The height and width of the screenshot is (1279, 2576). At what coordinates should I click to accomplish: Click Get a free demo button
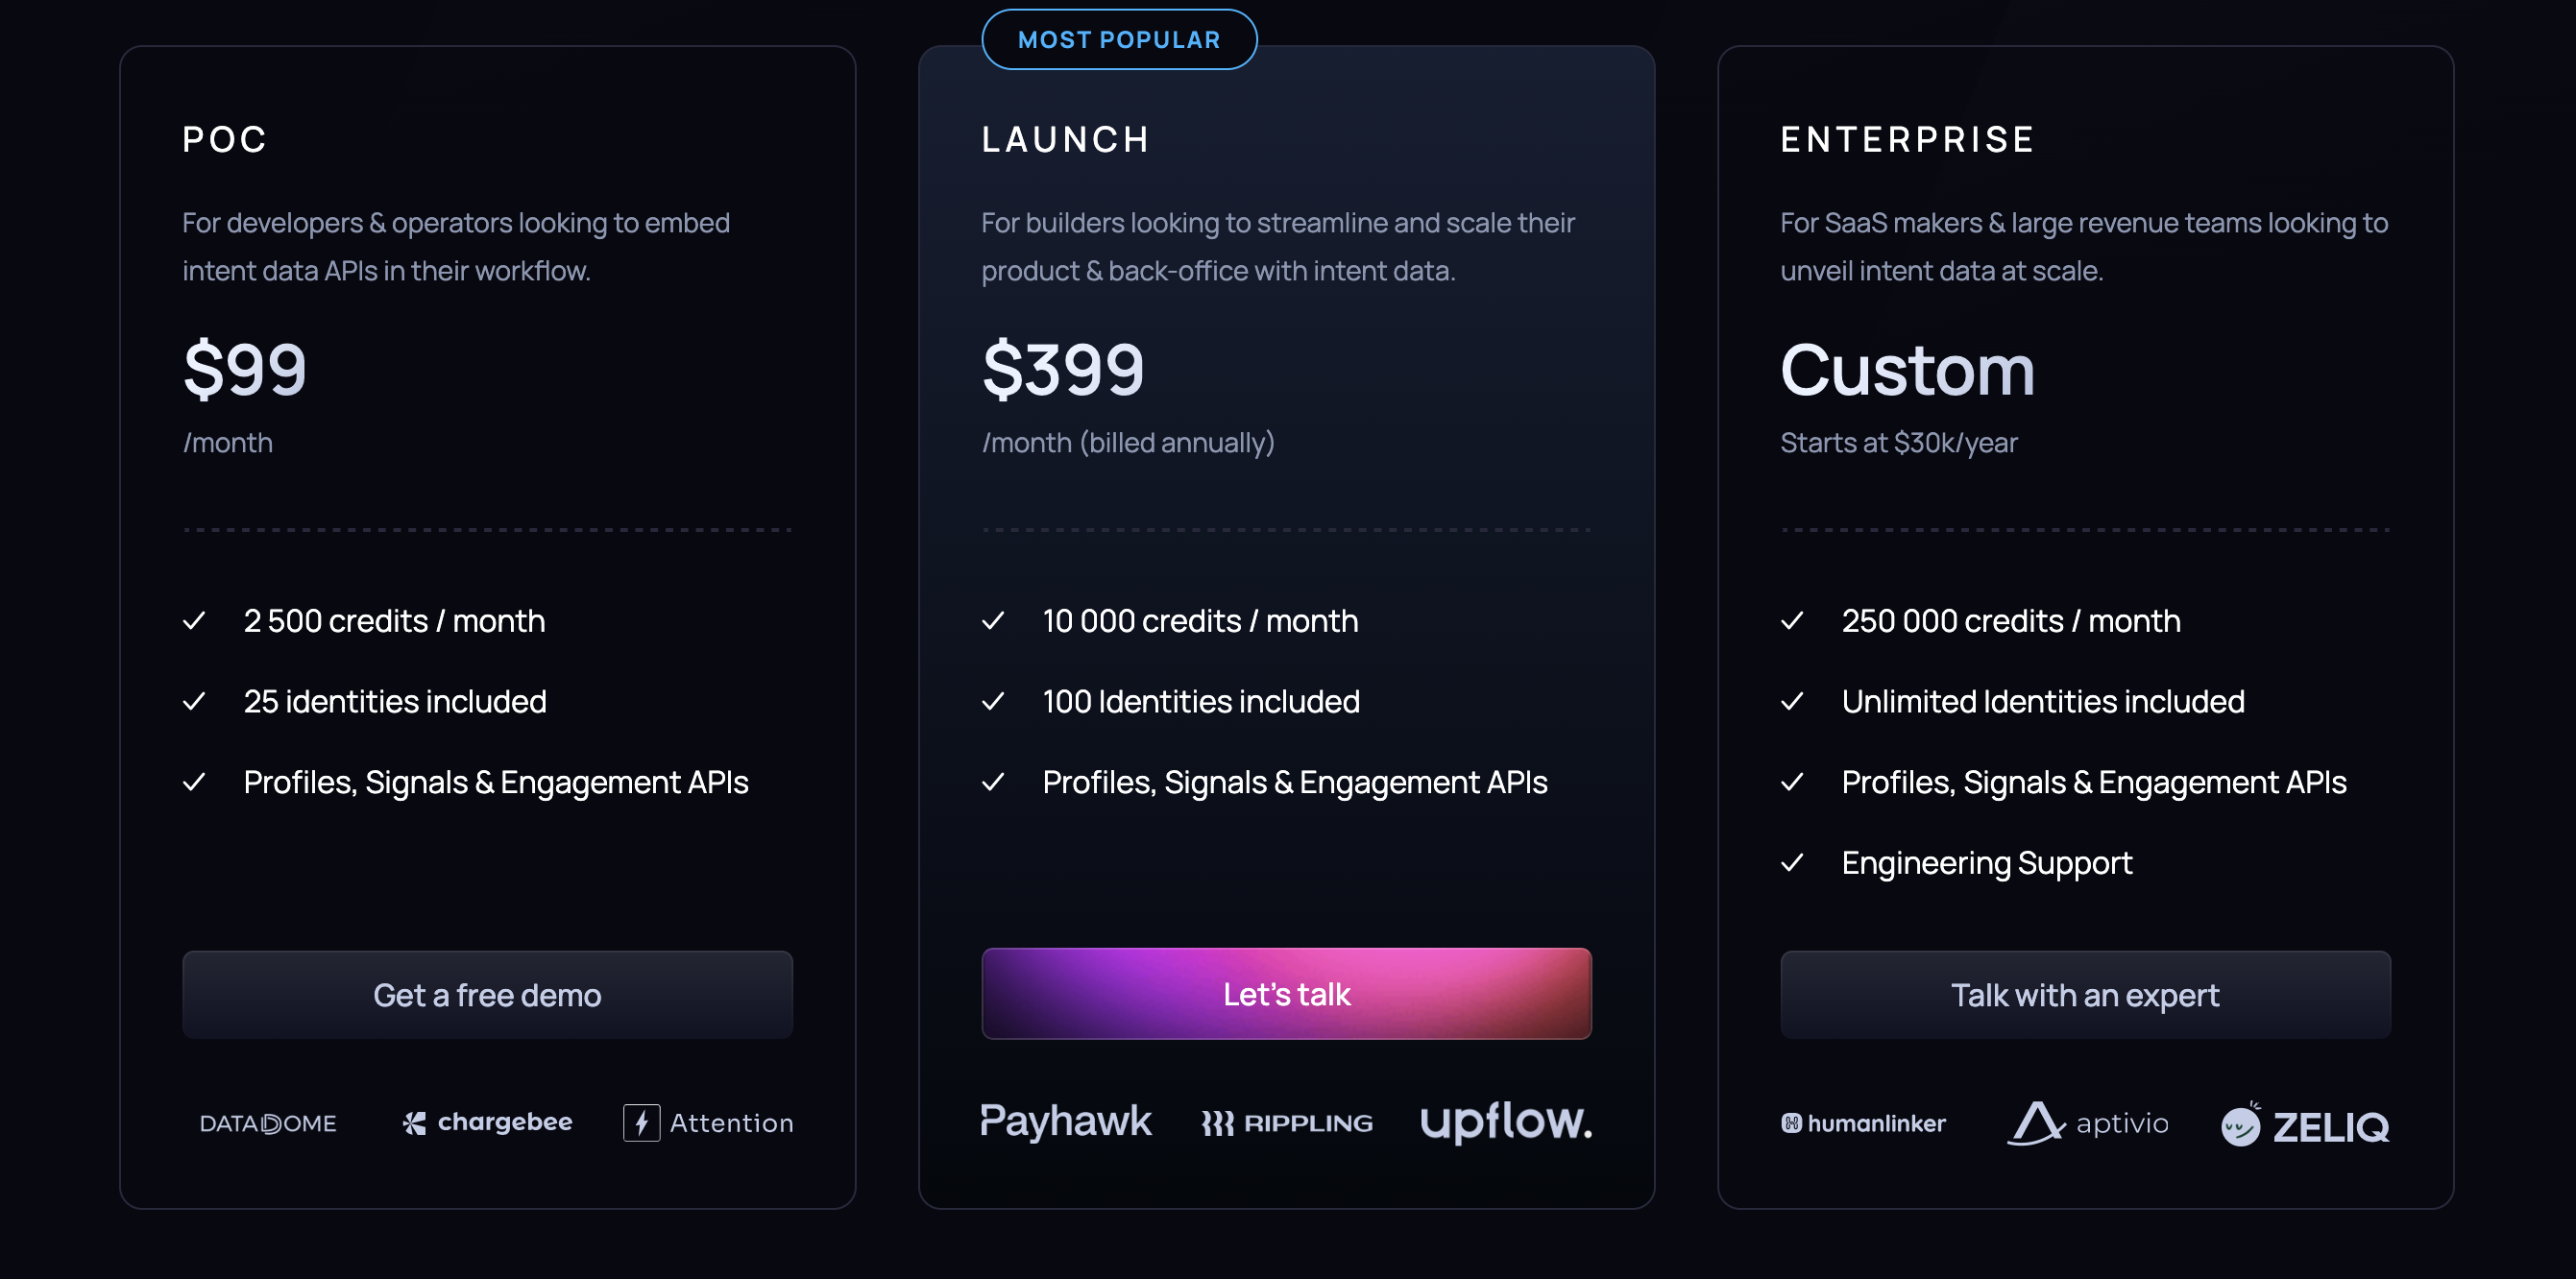(x=487, y=994)
